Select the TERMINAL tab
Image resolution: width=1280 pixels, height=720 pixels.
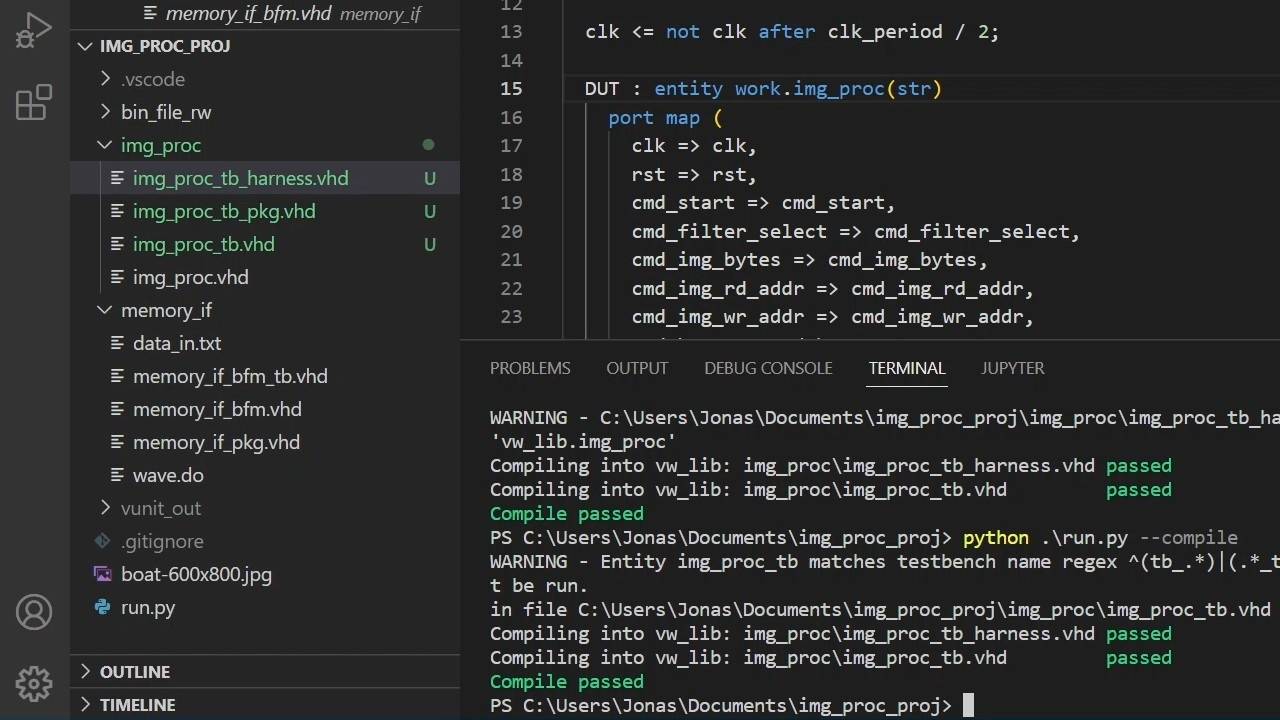click(907, 368)
